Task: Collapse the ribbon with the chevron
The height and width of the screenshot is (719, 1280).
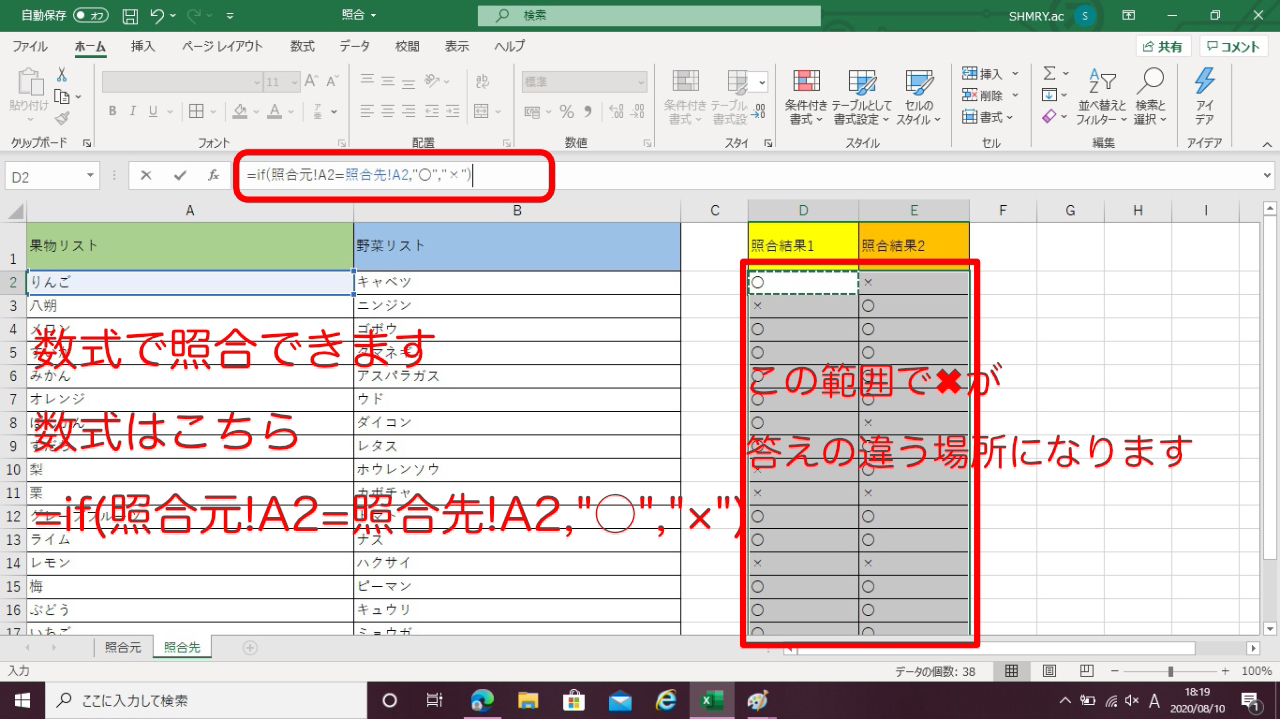Action: click(1268, 143)
